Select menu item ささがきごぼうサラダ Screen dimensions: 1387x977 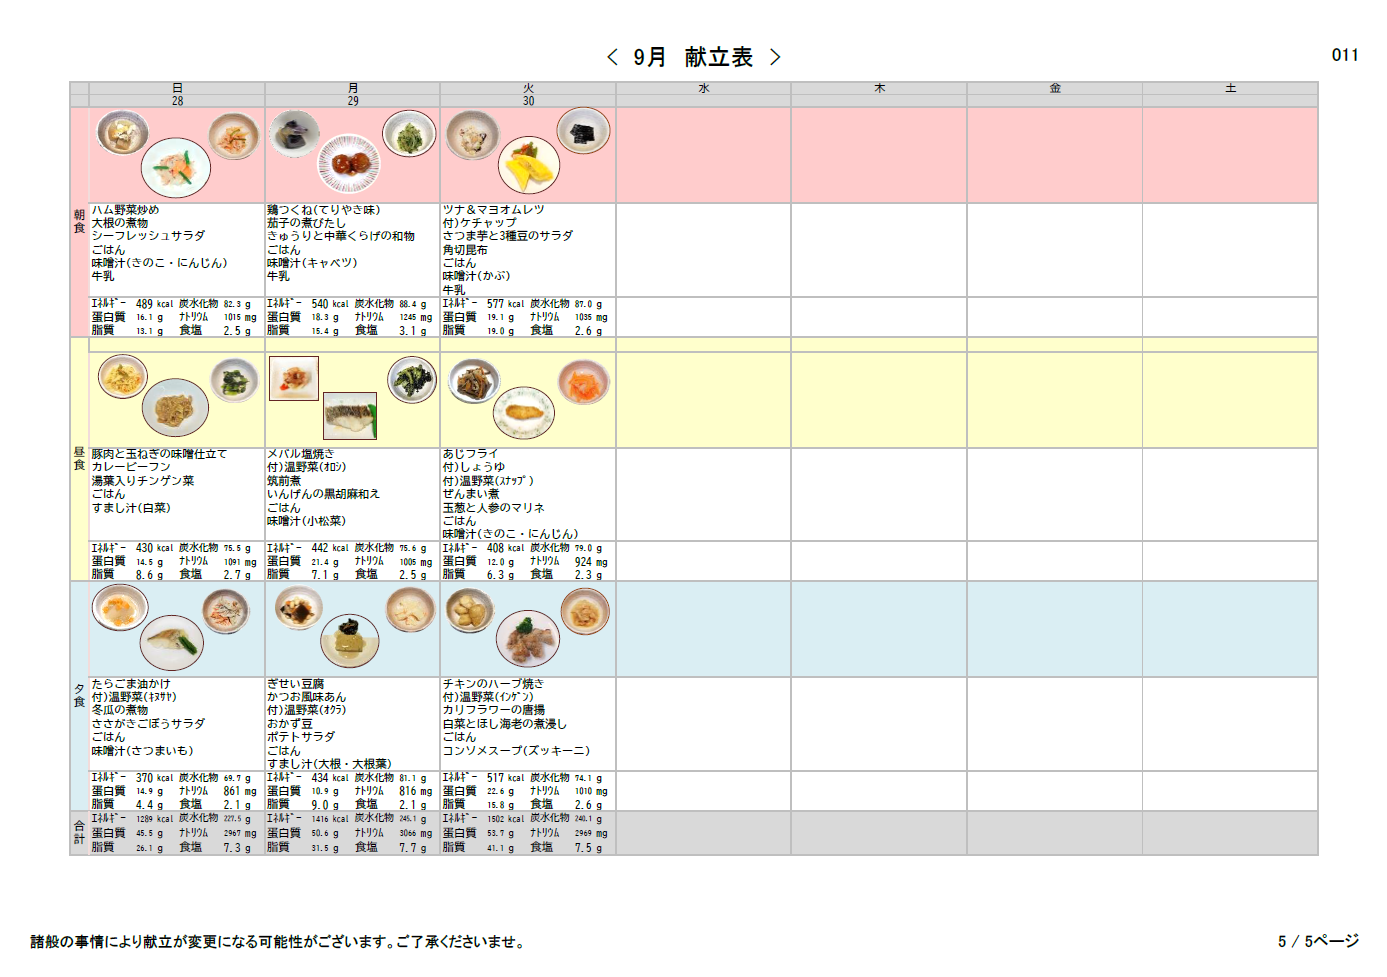[x=148, y=723]
